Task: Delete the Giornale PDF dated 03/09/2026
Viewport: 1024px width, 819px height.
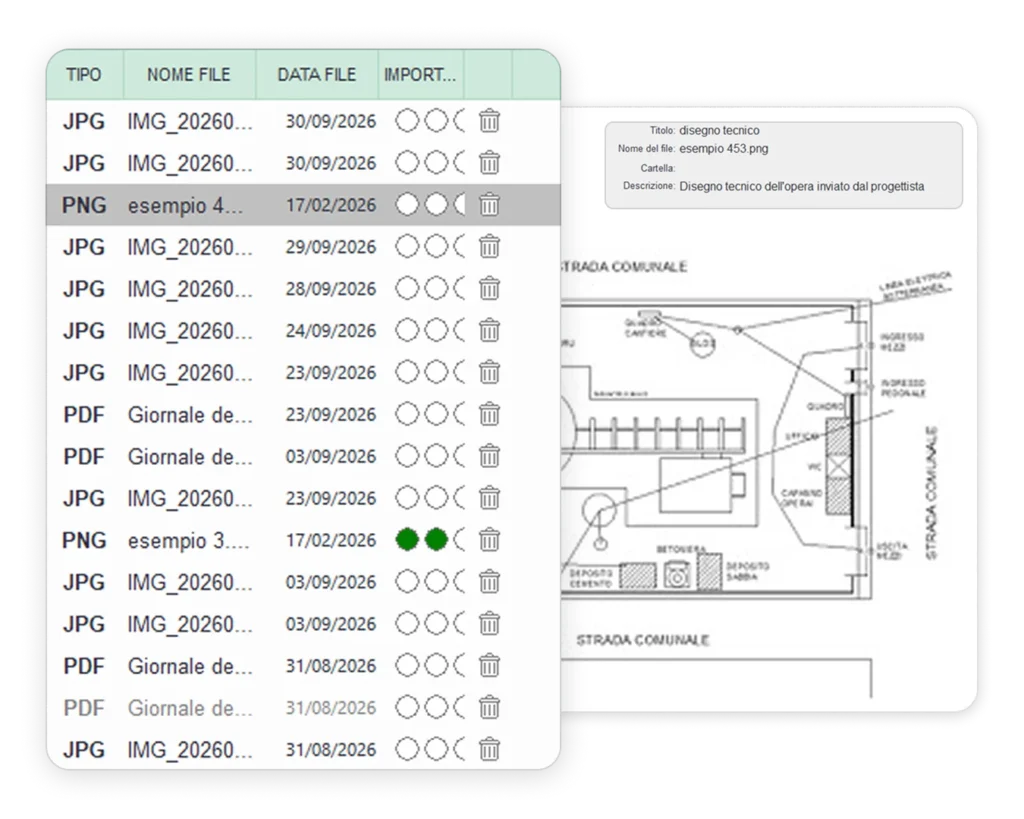Action: [489, 456]
